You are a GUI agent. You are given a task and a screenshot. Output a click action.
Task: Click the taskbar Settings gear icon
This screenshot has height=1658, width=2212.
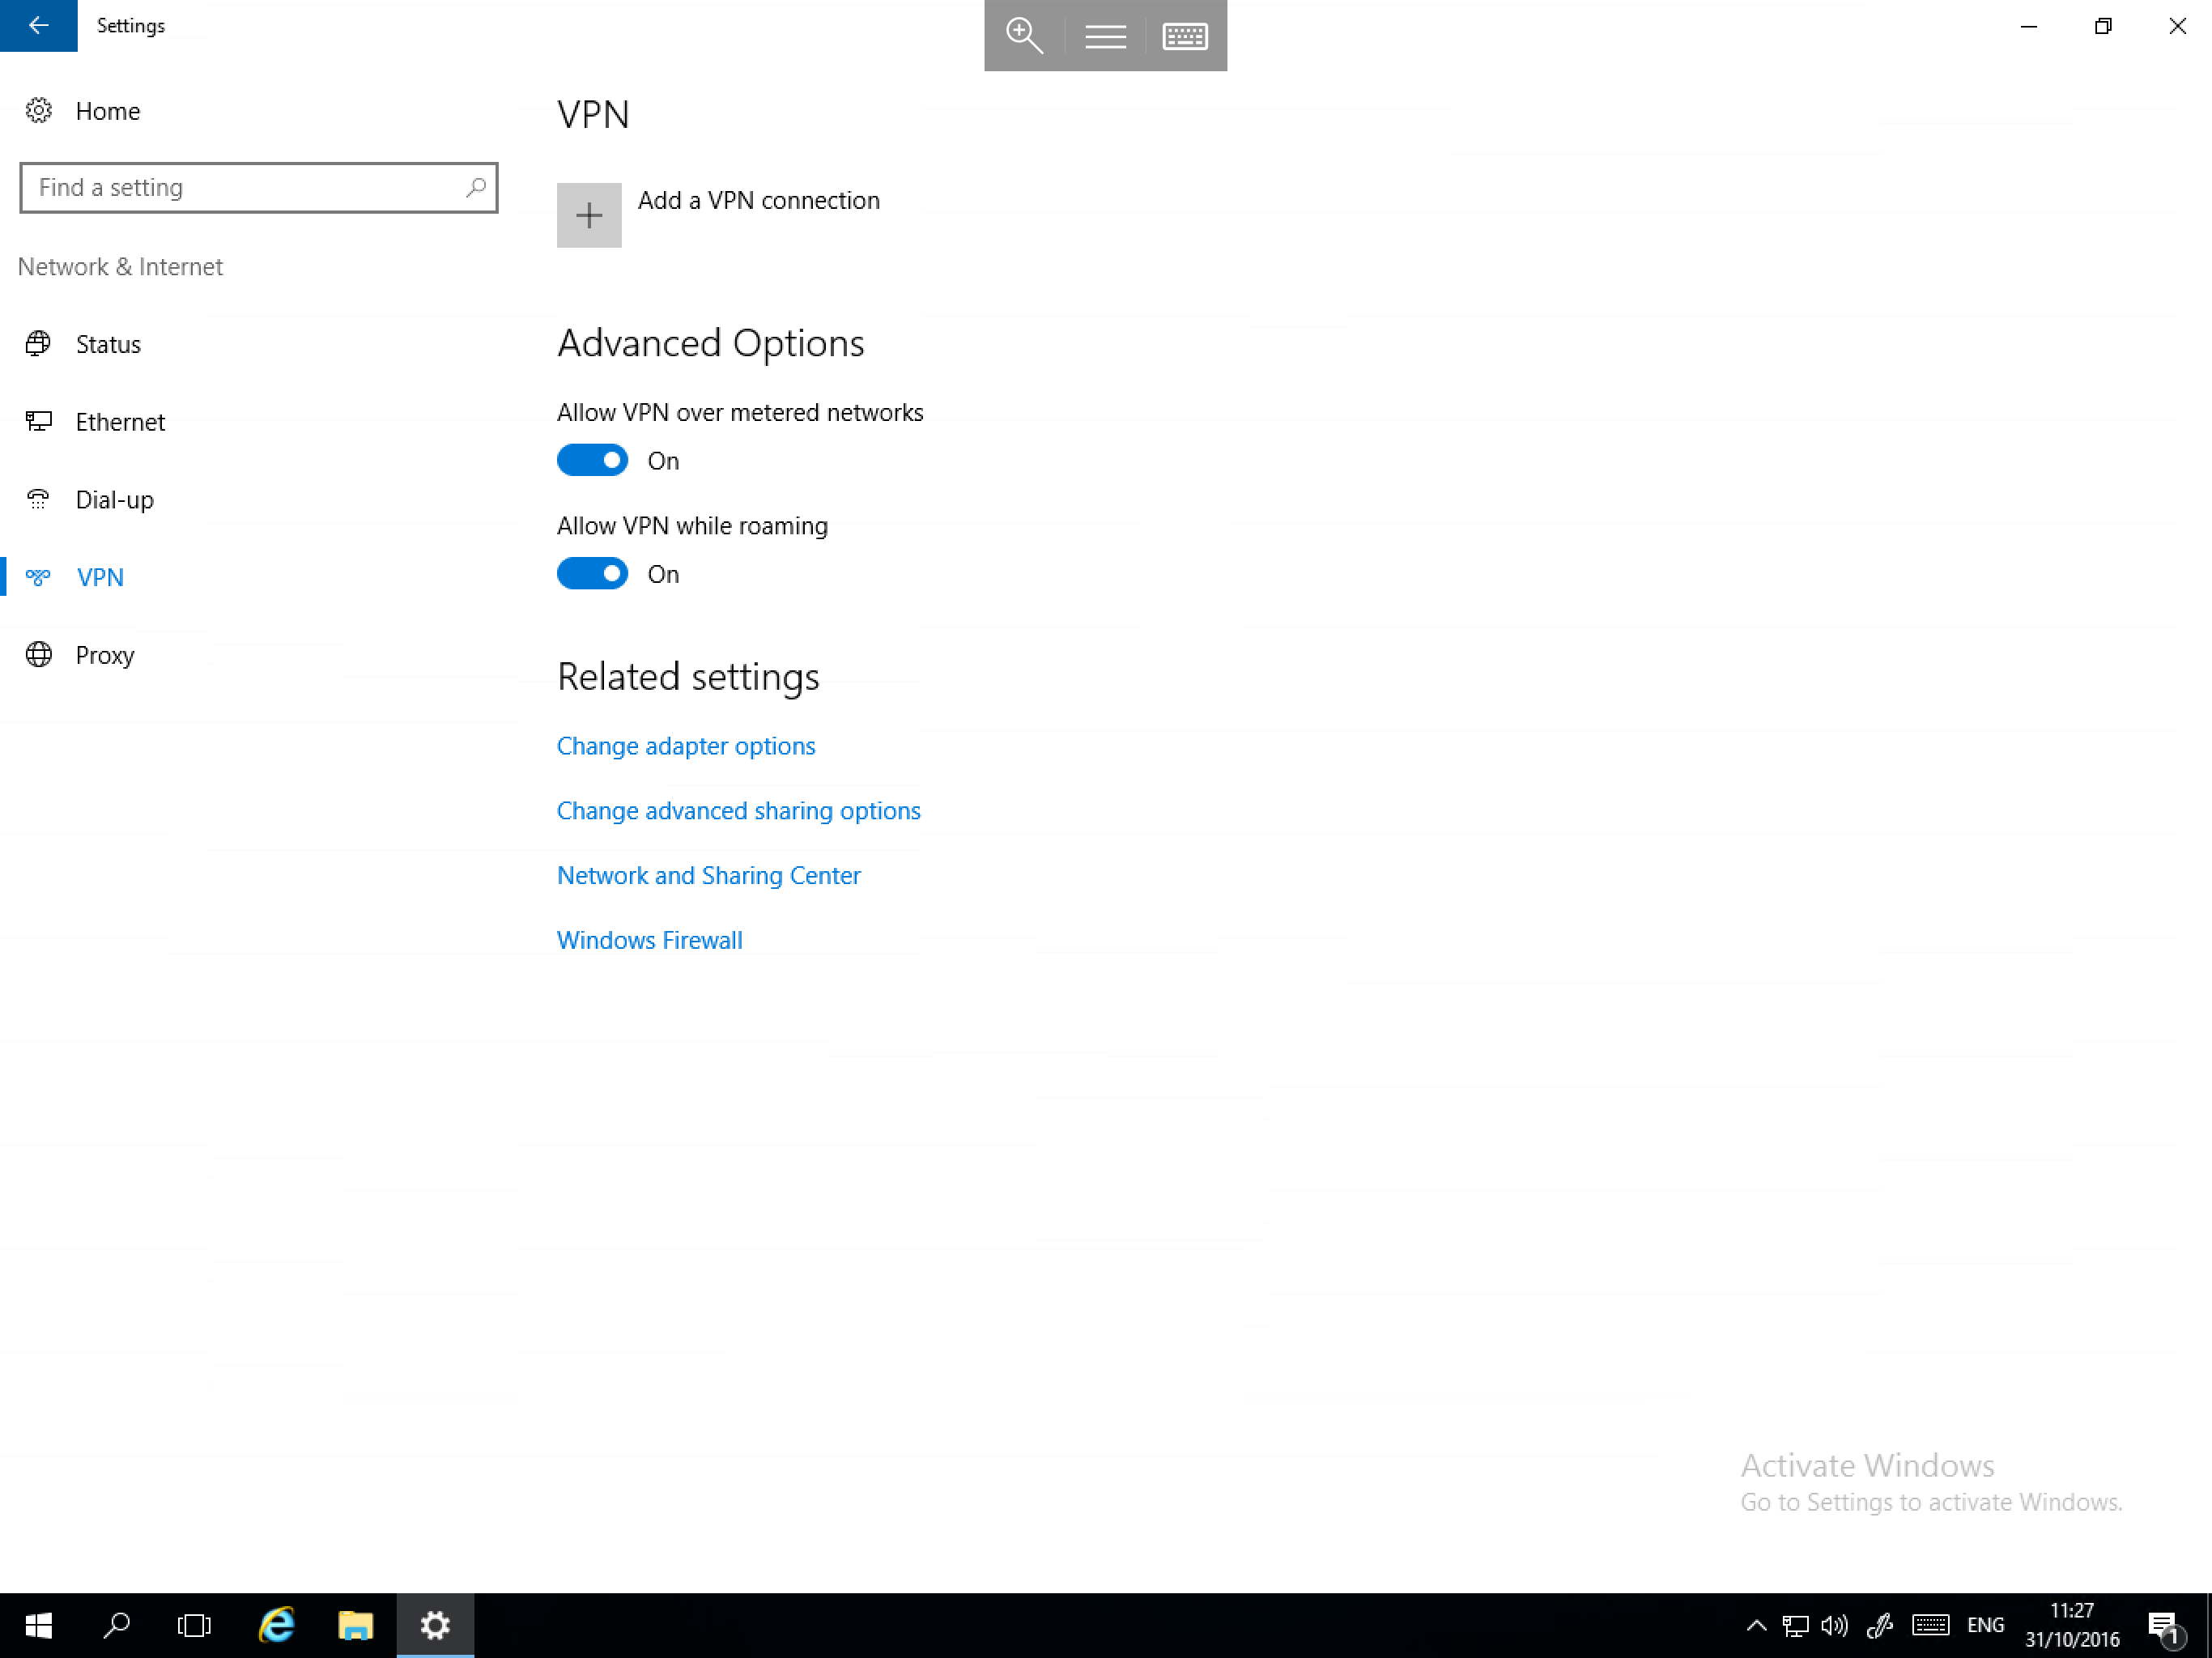click(436, 1625)
